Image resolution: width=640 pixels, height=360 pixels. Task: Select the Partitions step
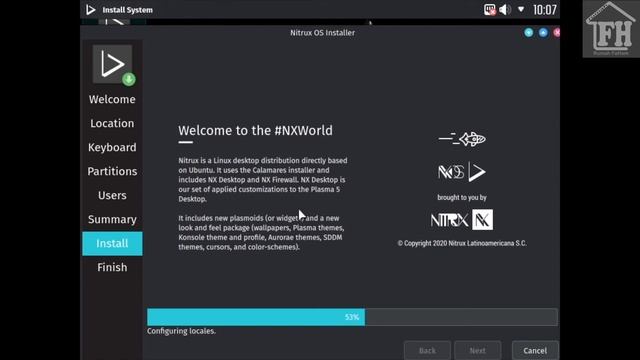coord(112,171)
